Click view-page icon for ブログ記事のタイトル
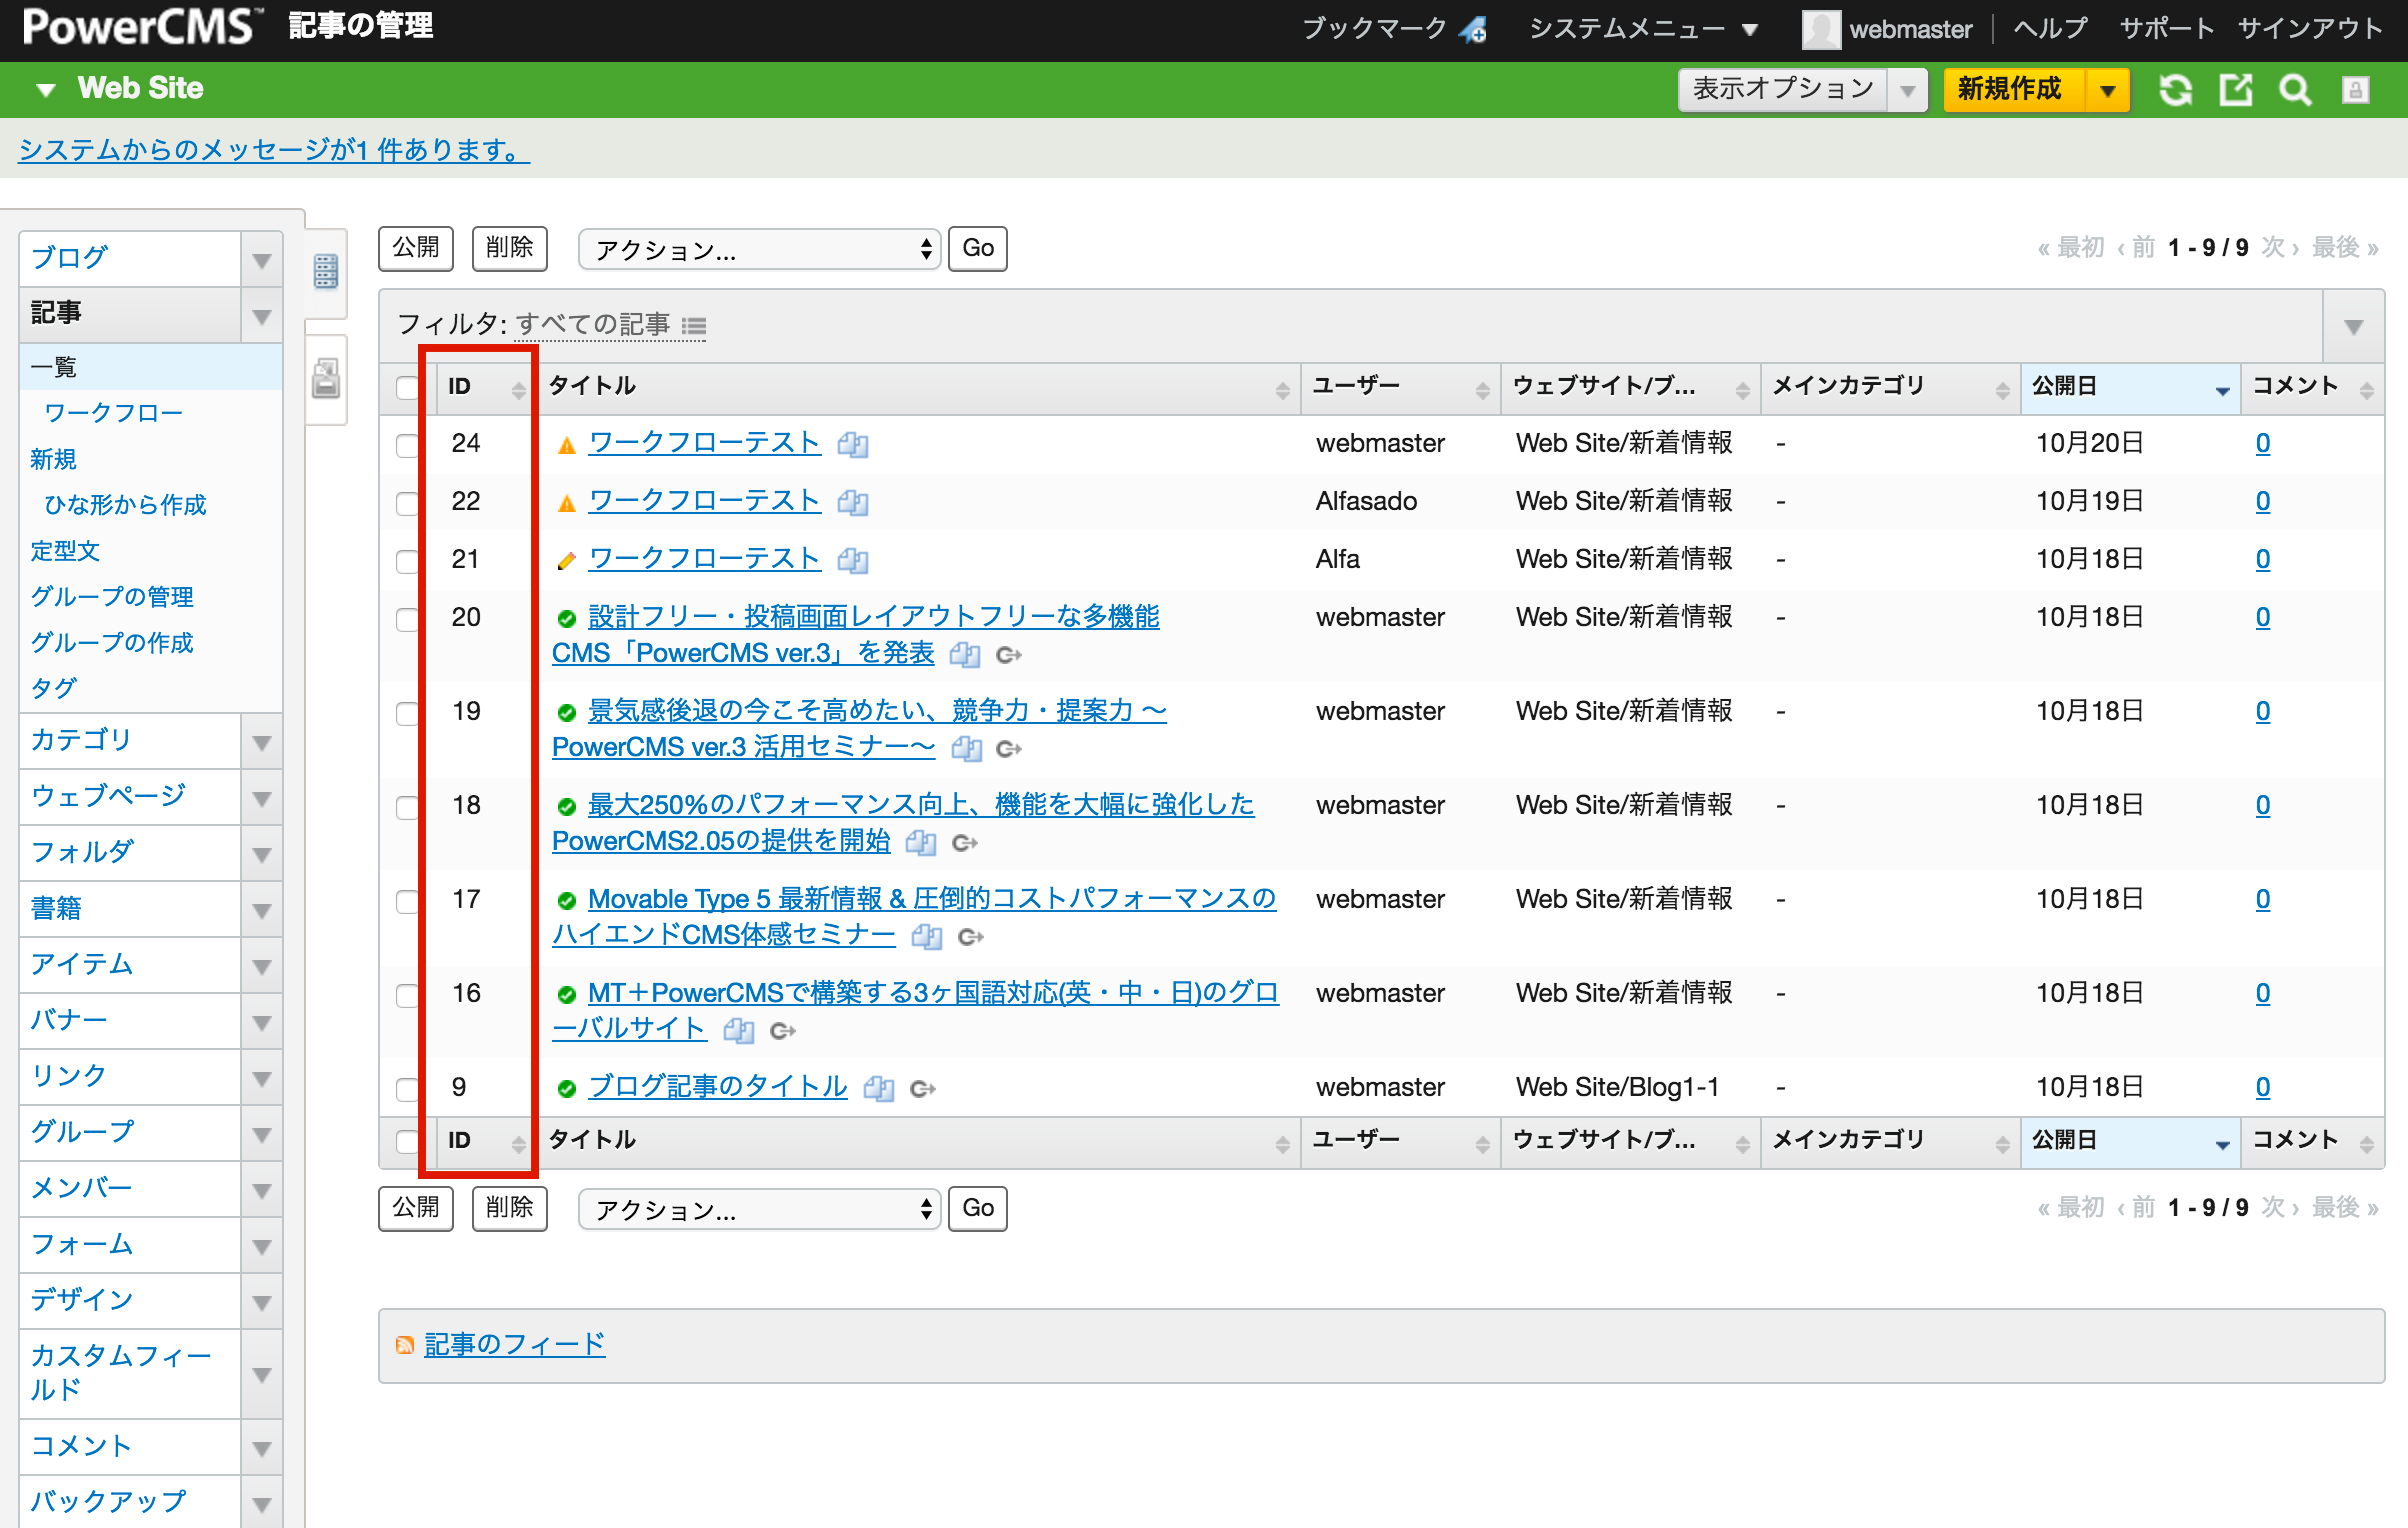Screen dimensions: 2408x1528 pos(923,1089)
